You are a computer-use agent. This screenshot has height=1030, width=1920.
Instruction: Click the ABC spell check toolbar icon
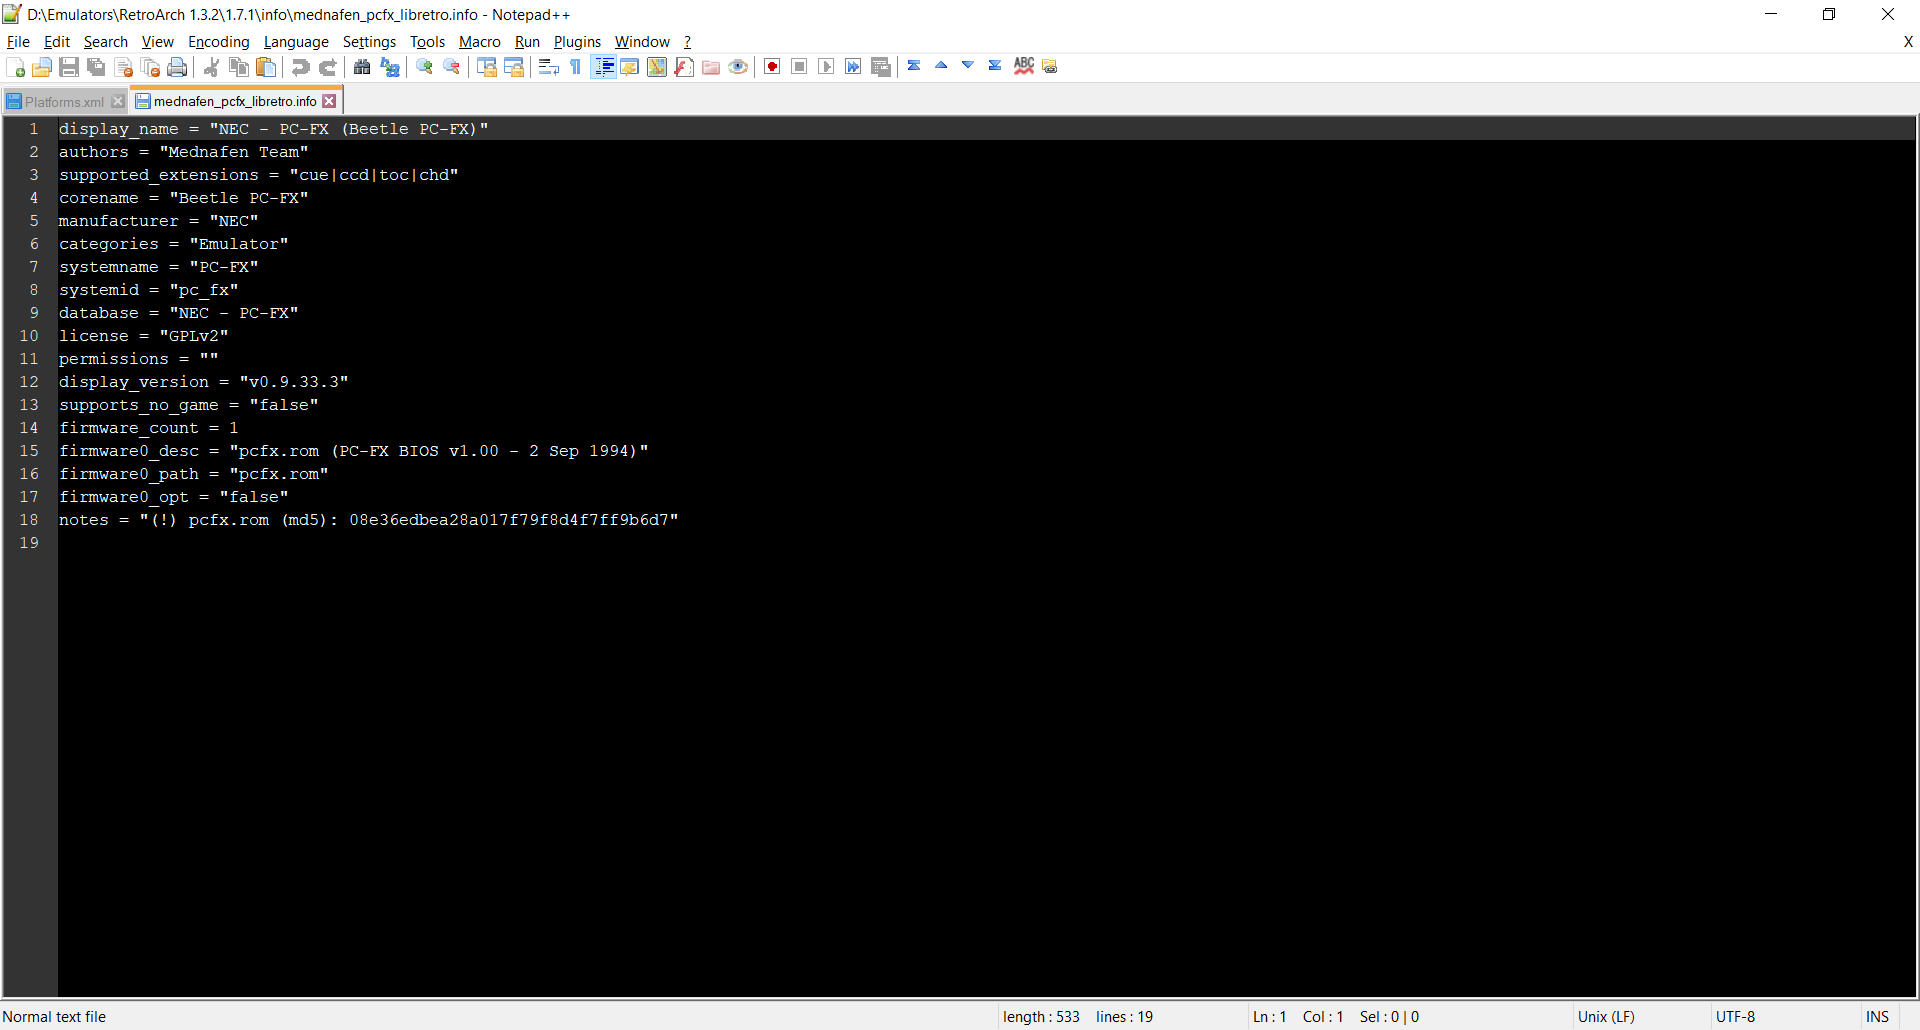pos(1023,66)
